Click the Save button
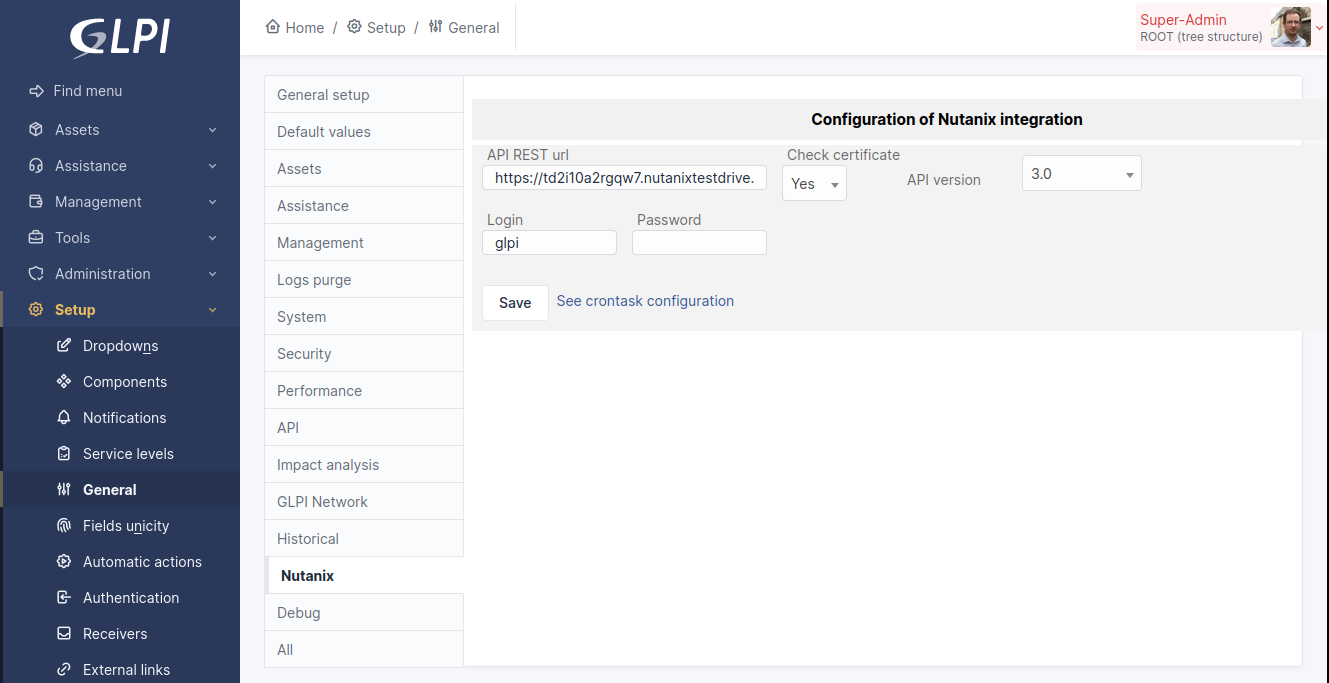The image size is (1329, 683). point(514,302)
